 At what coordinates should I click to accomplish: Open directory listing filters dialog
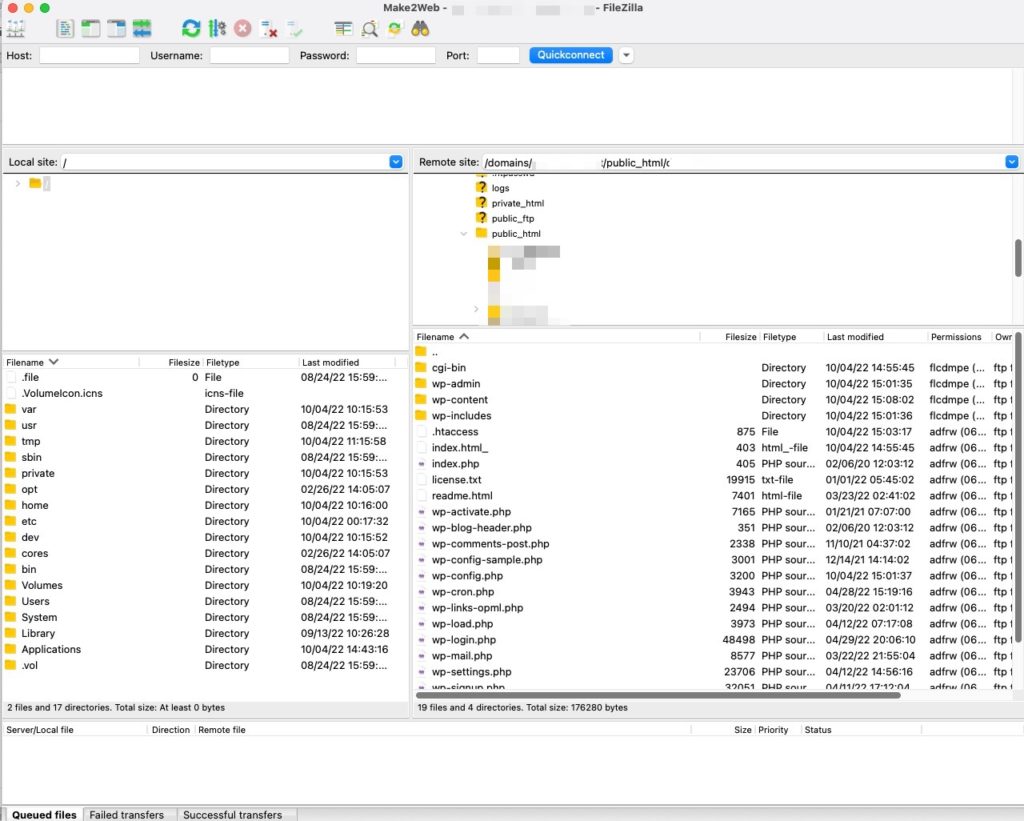(343, 29)
